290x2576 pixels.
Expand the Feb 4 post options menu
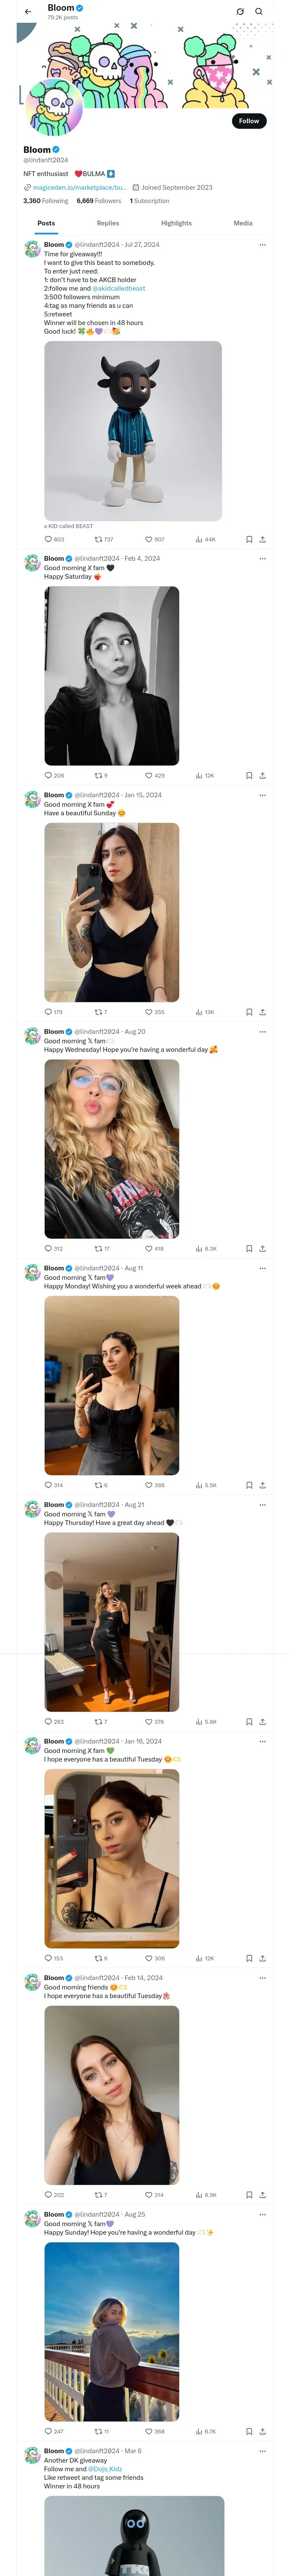tap(262, 558)
